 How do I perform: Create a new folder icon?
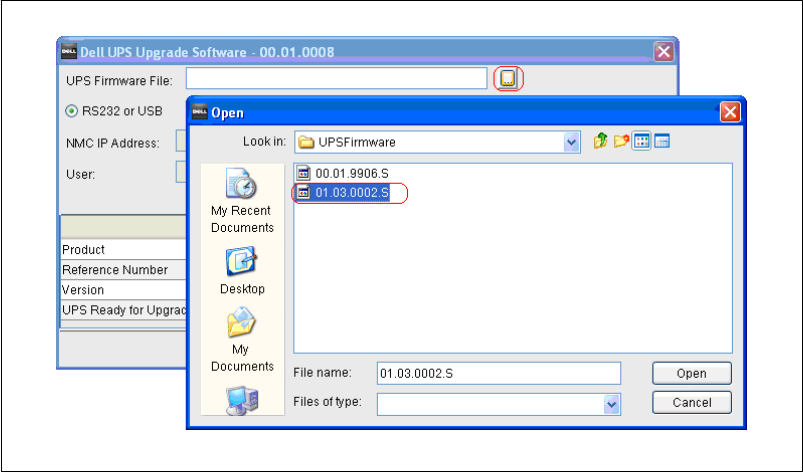pyautogui.click(x=621, y=141)
